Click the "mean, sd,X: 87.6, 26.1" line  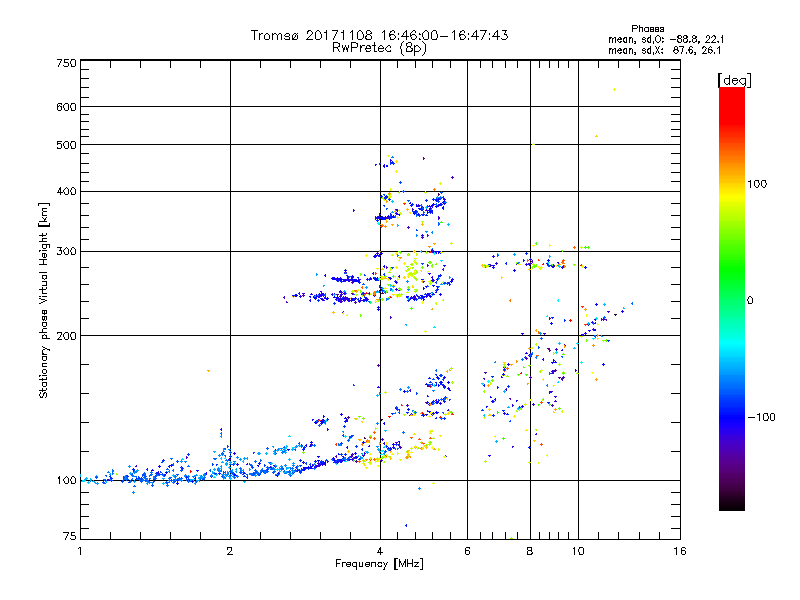(664, 50)
